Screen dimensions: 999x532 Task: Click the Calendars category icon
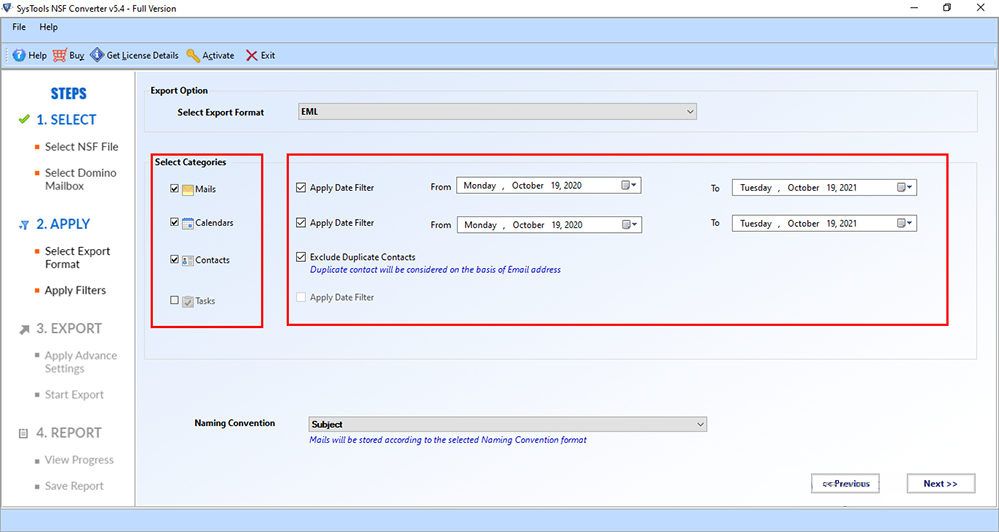click(x=187, y=223)
